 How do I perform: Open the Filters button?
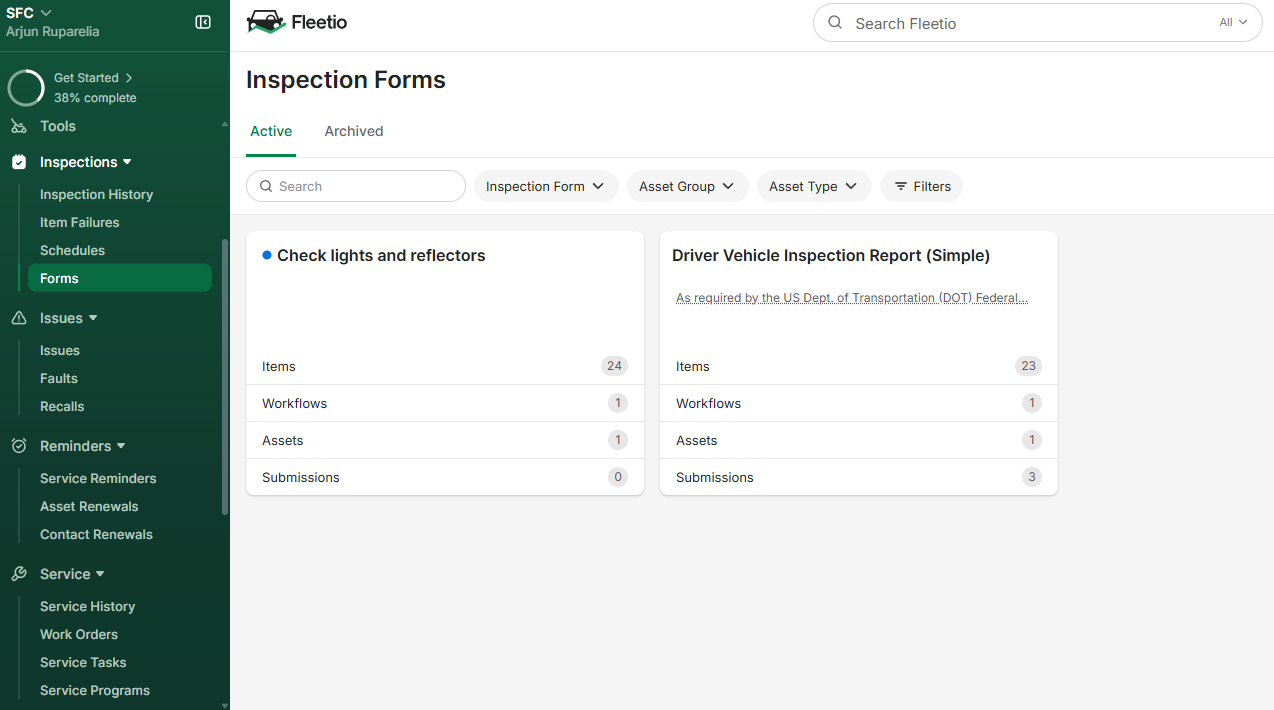(921, 186)
